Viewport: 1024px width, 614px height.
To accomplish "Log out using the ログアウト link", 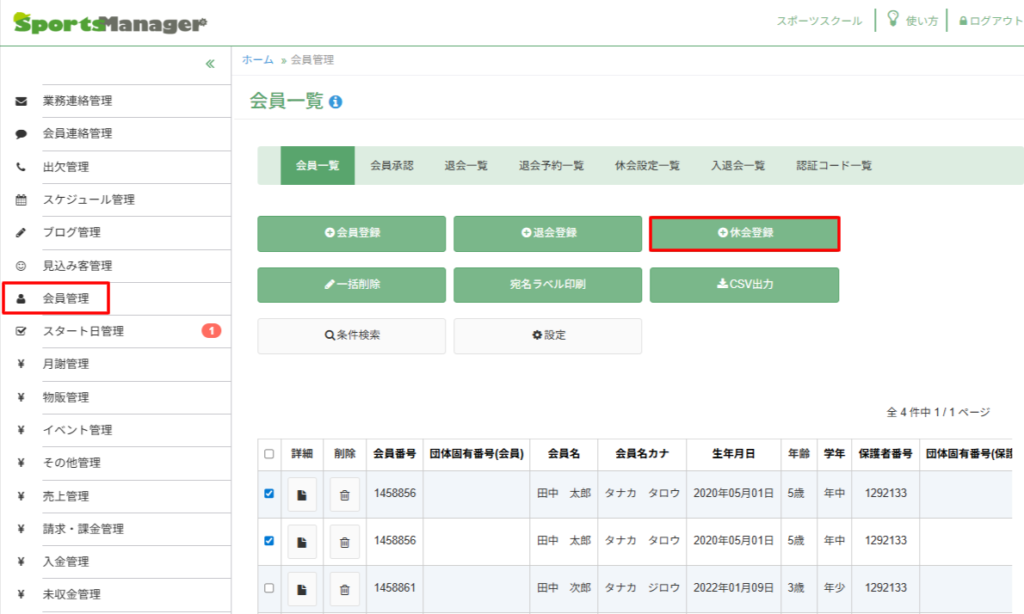I will pyautogui.click(x=990, y=21).
